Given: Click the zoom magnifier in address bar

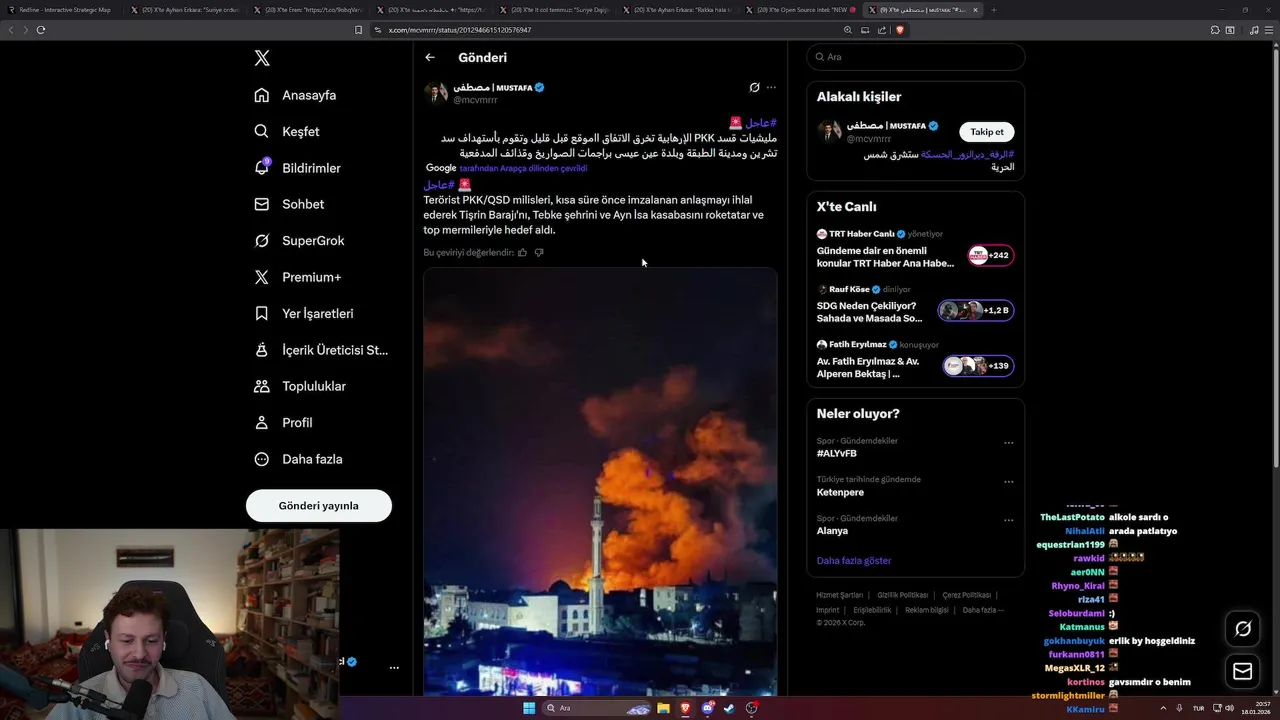Looking at the screenshot, I should tap(848, 30).
